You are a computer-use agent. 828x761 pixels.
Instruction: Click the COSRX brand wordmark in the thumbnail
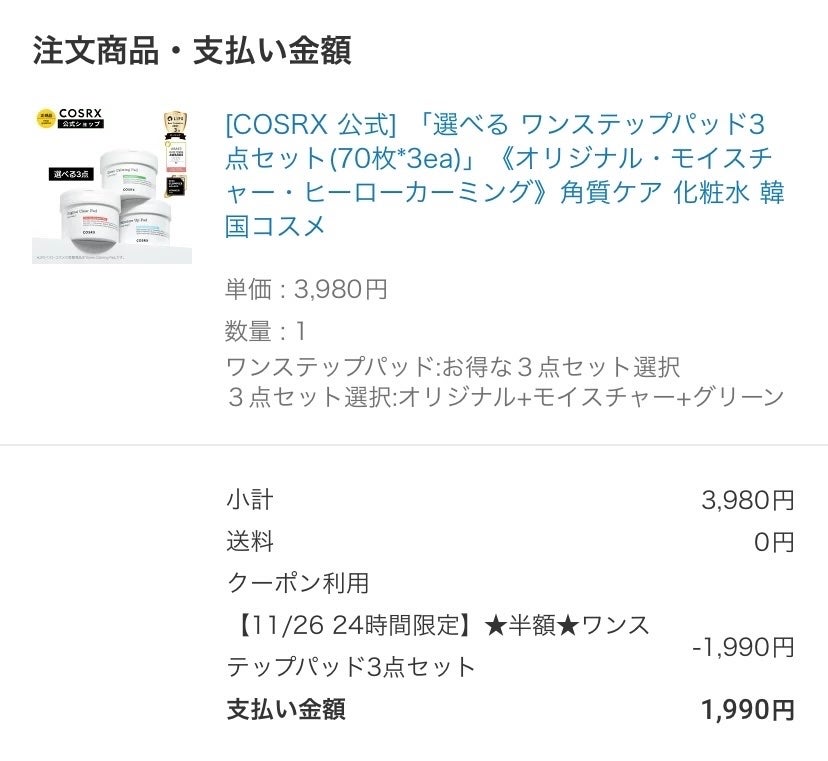pyautogui.click(x=81, y=112)
